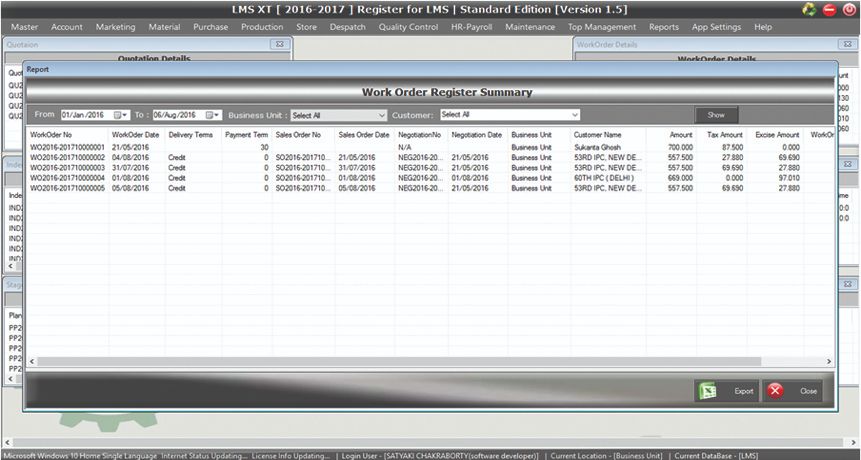Click the Export button

[726, 391]
